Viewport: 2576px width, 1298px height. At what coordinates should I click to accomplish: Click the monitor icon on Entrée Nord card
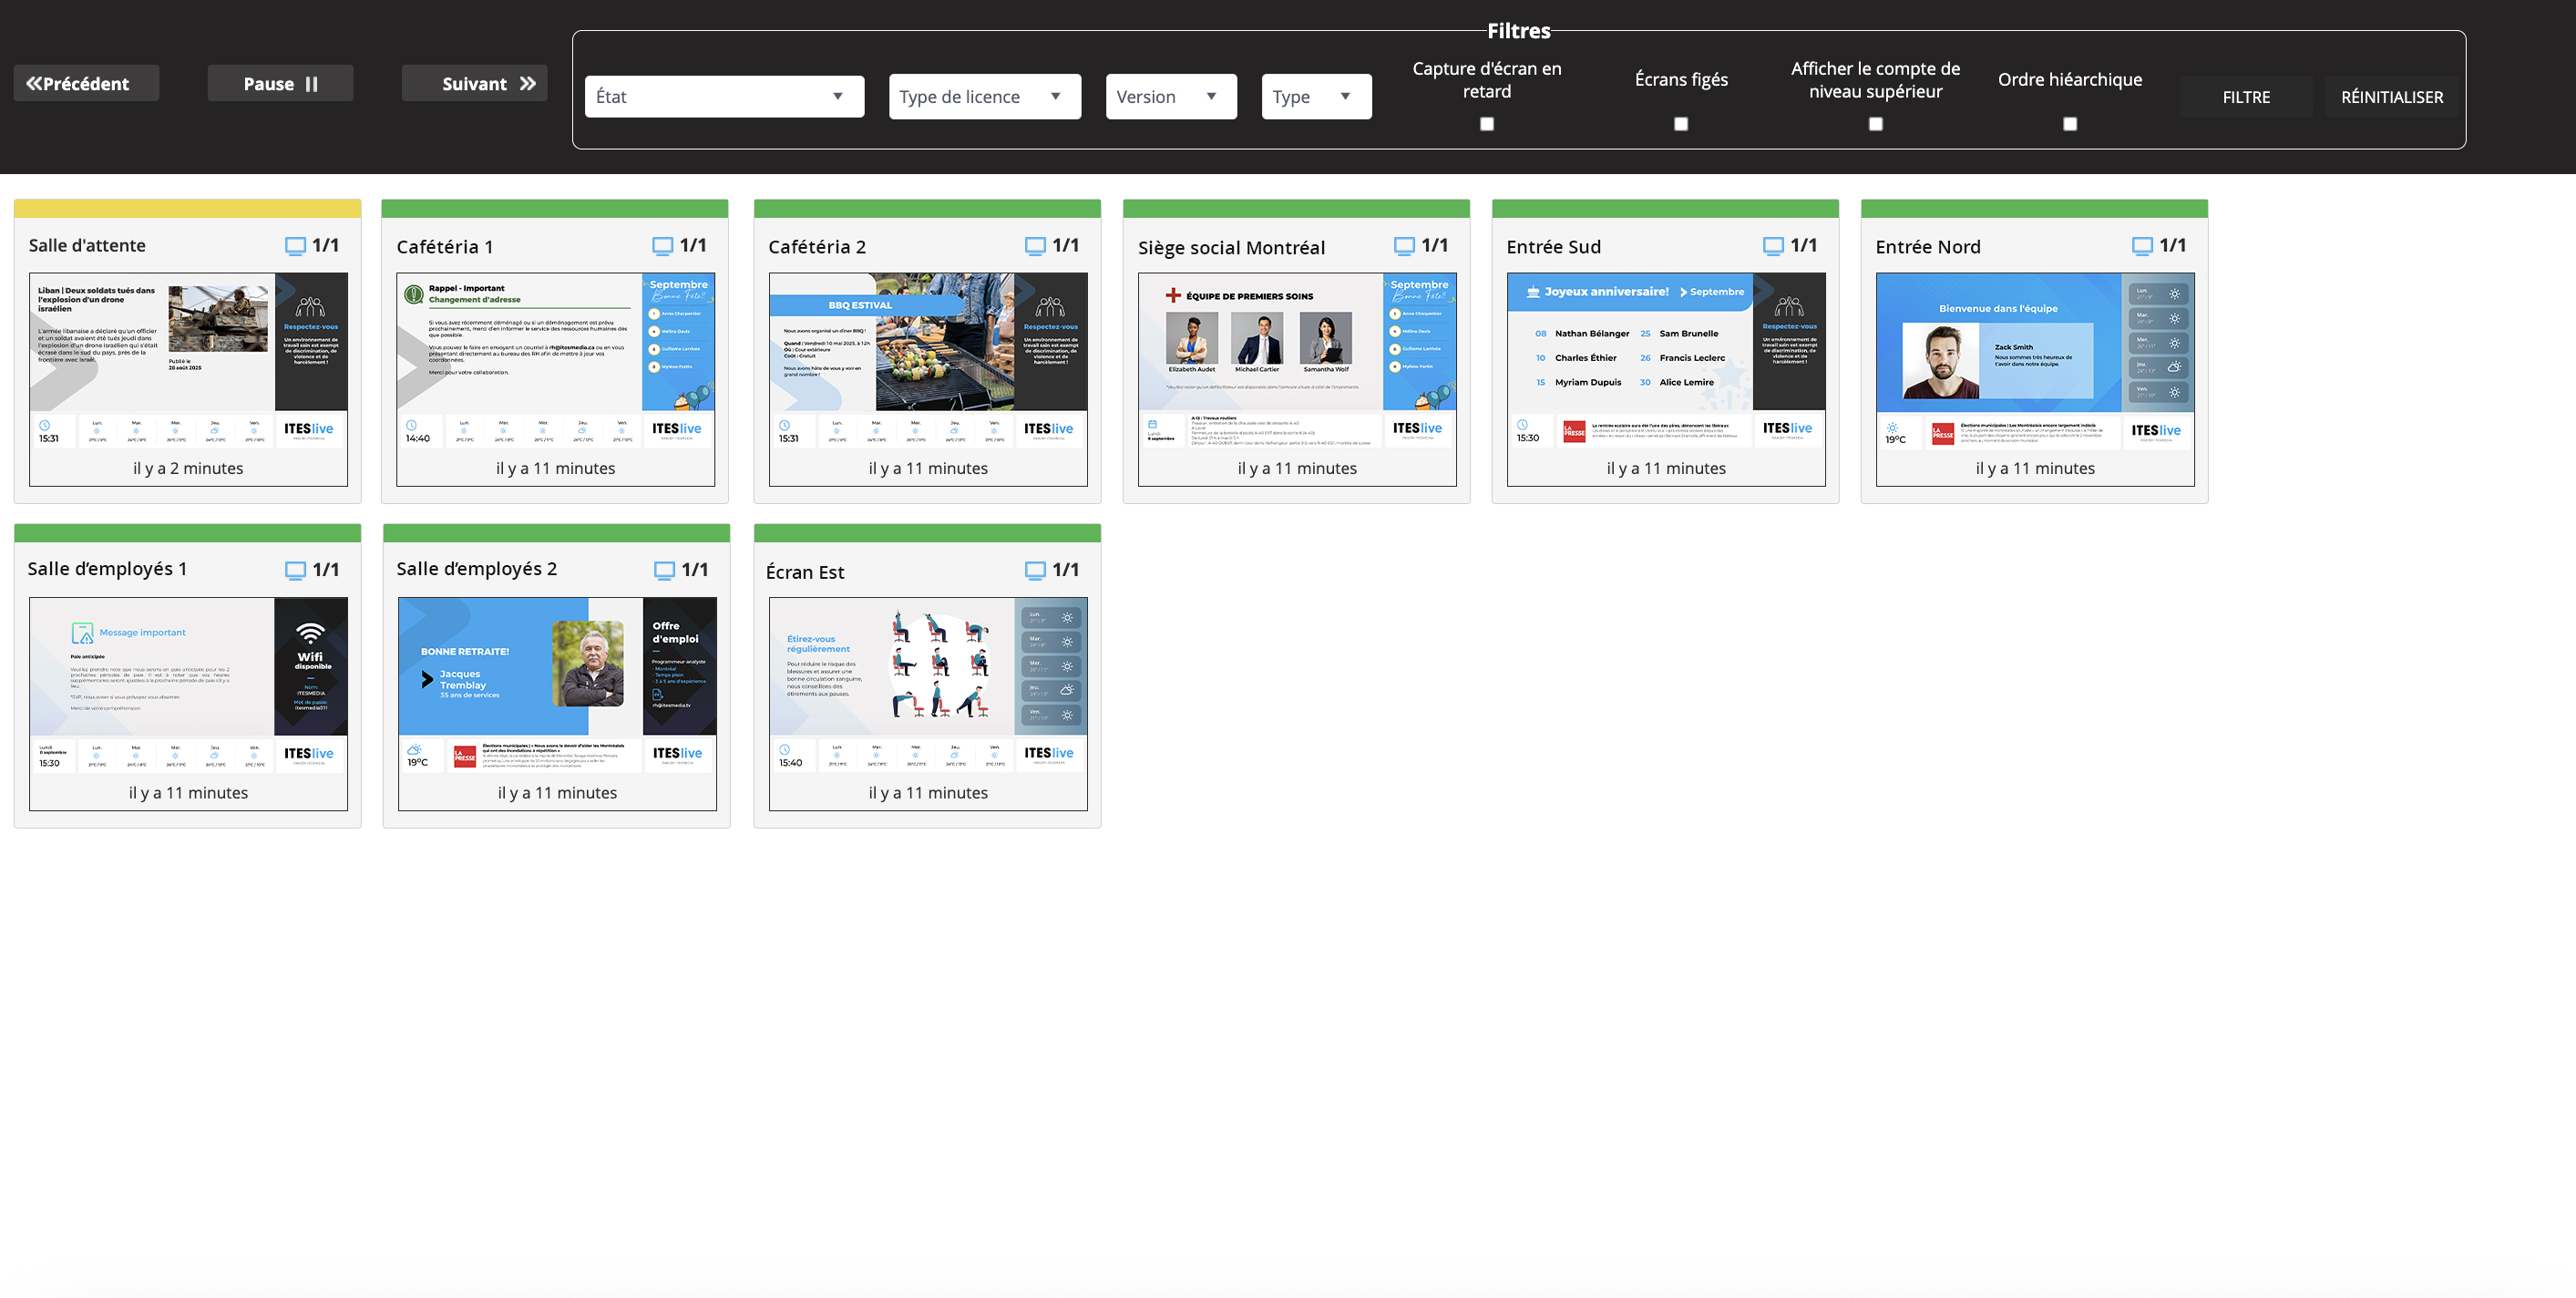(x=2142, y=246)
